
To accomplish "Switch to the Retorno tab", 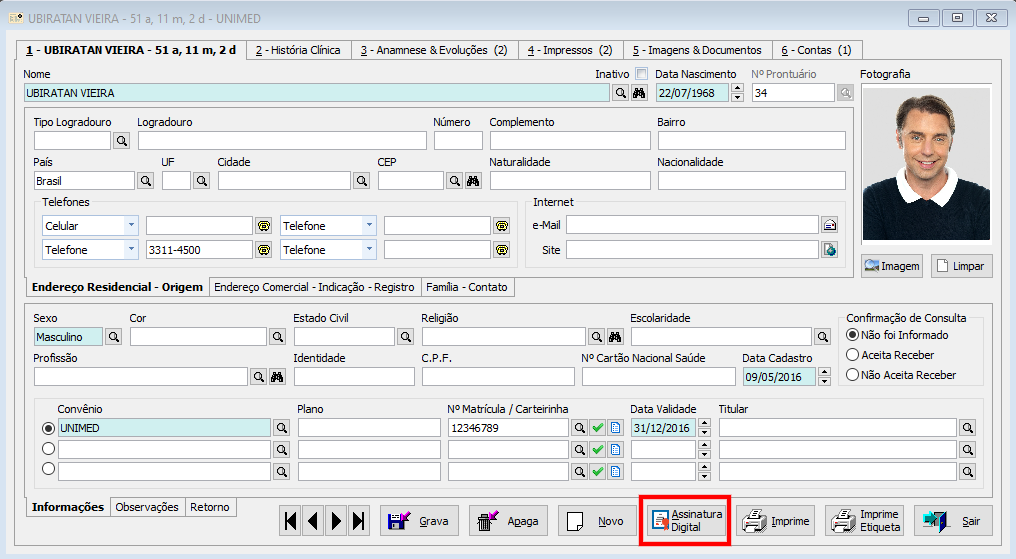I will (x=210, y=507).
